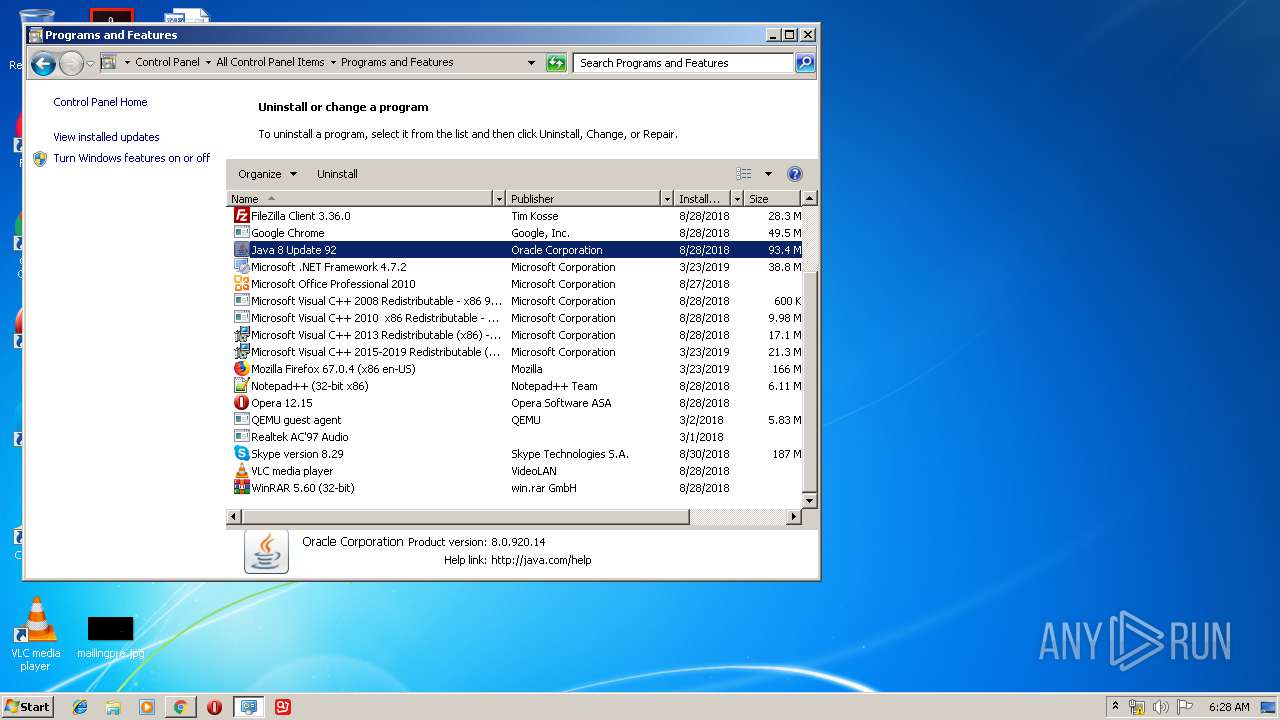This screenshot has height=720, width=1280.
Task: Click the horizontal scrollbar left arrow
Action: coord(234,517)
